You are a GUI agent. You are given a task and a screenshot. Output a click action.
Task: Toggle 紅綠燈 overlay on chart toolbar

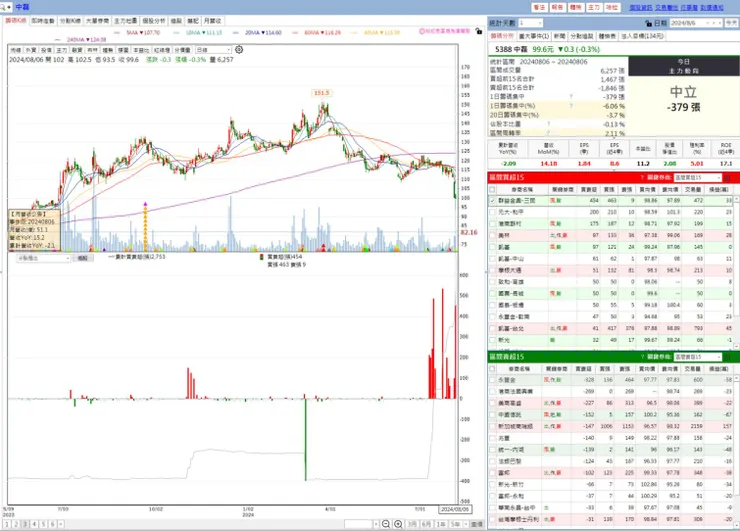coord(162,50)
